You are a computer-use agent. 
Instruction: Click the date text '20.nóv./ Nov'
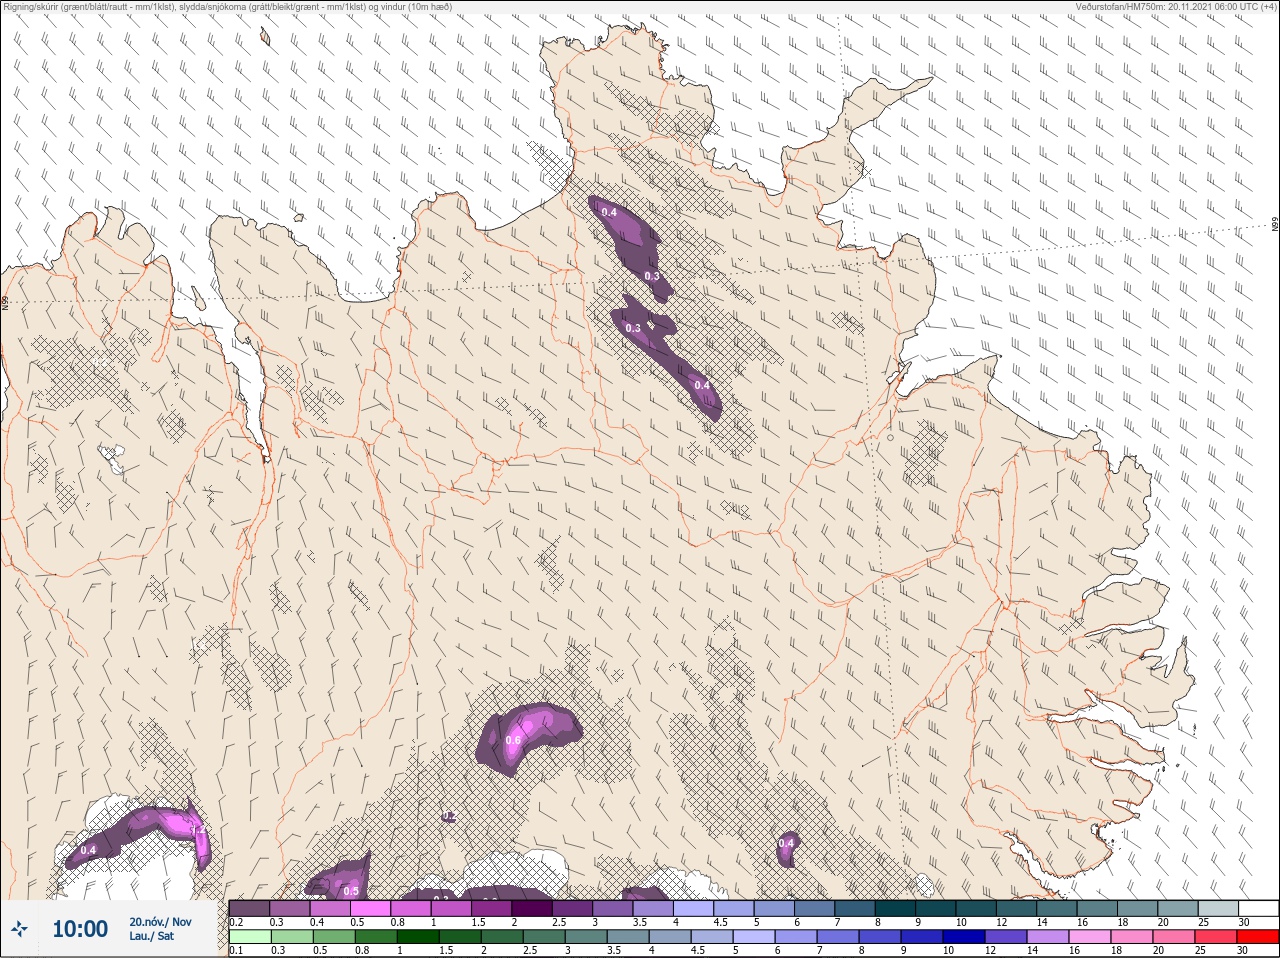tap(160, 922)
